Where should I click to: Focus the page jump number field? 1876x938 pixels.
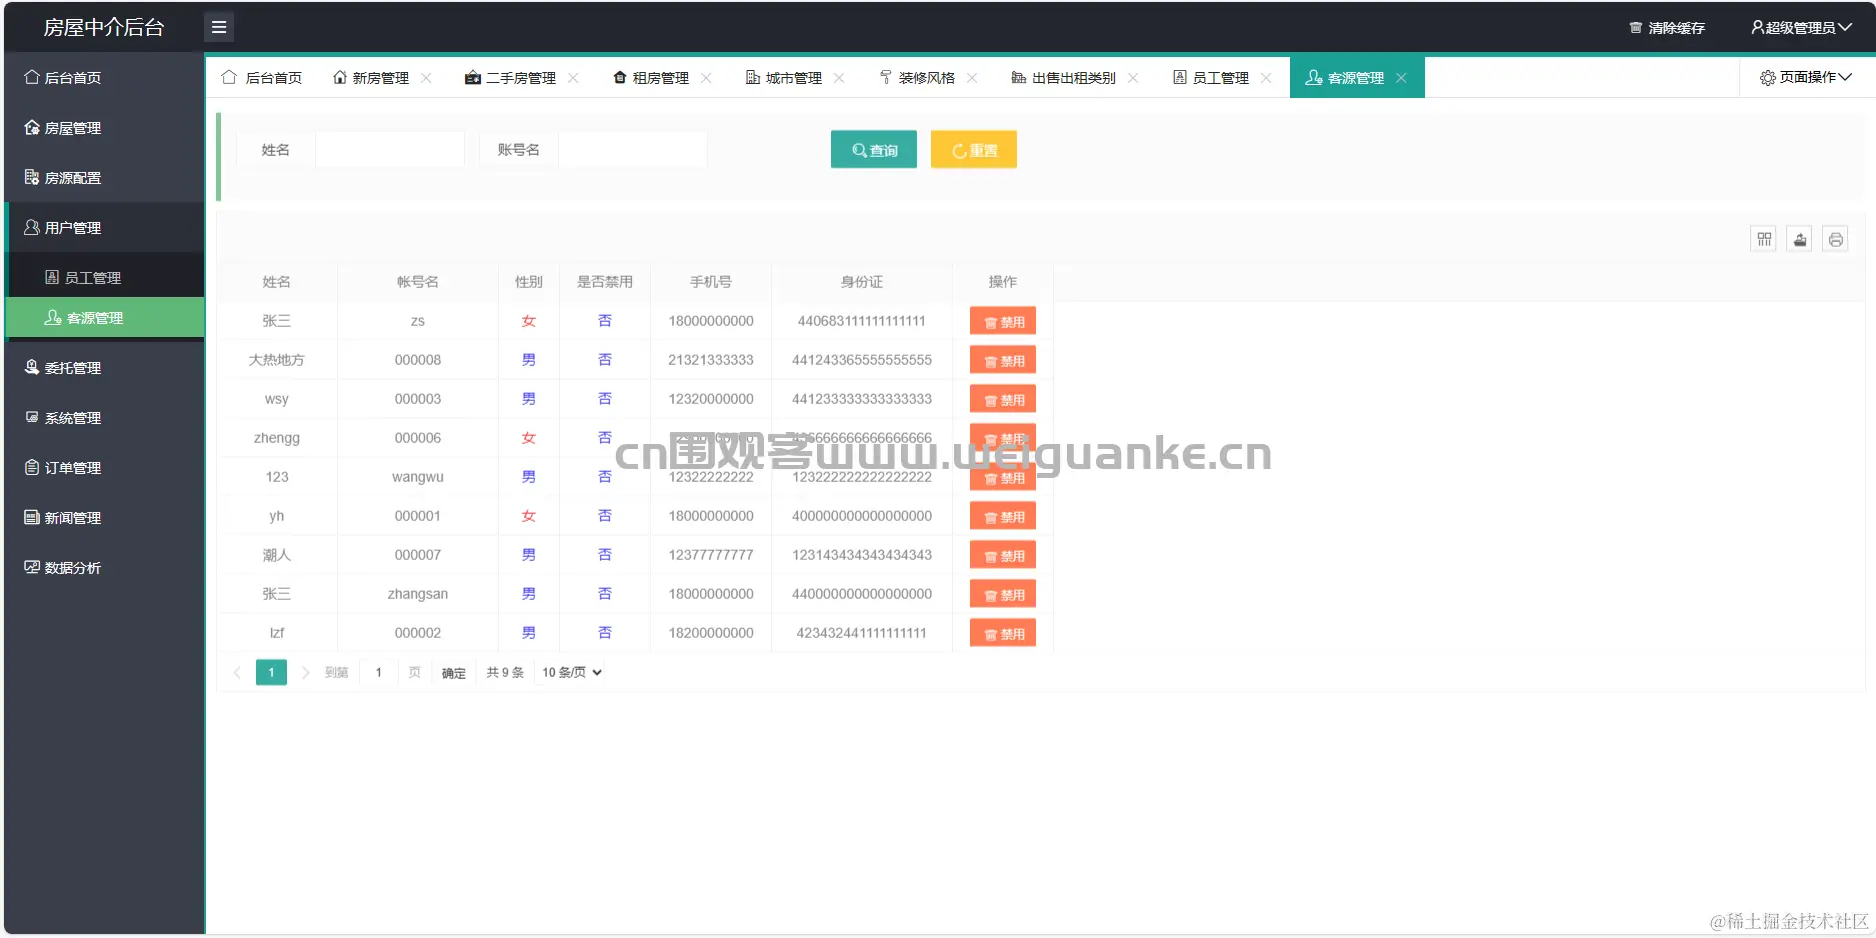378,673
